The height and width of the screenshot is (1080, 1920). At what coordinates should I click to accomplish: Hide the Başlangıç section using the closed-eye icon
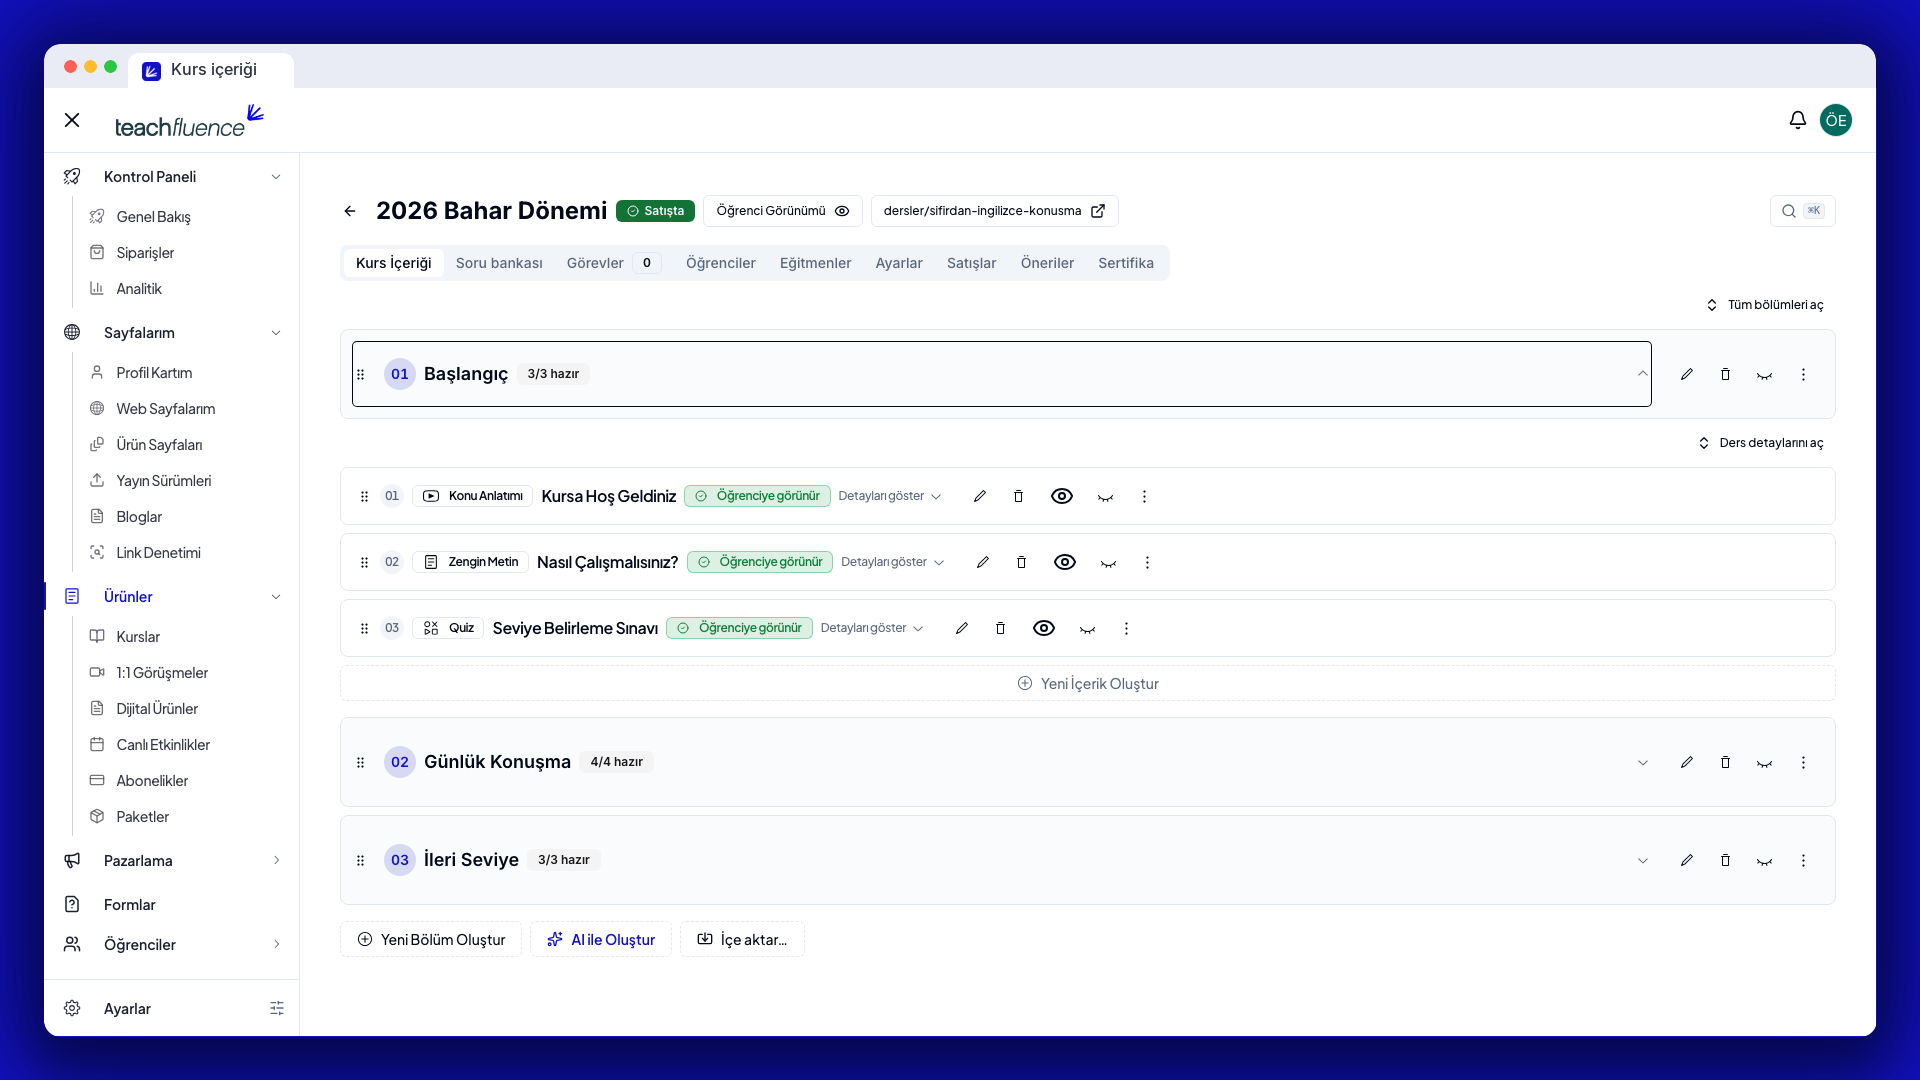(x=1764, y=375)
